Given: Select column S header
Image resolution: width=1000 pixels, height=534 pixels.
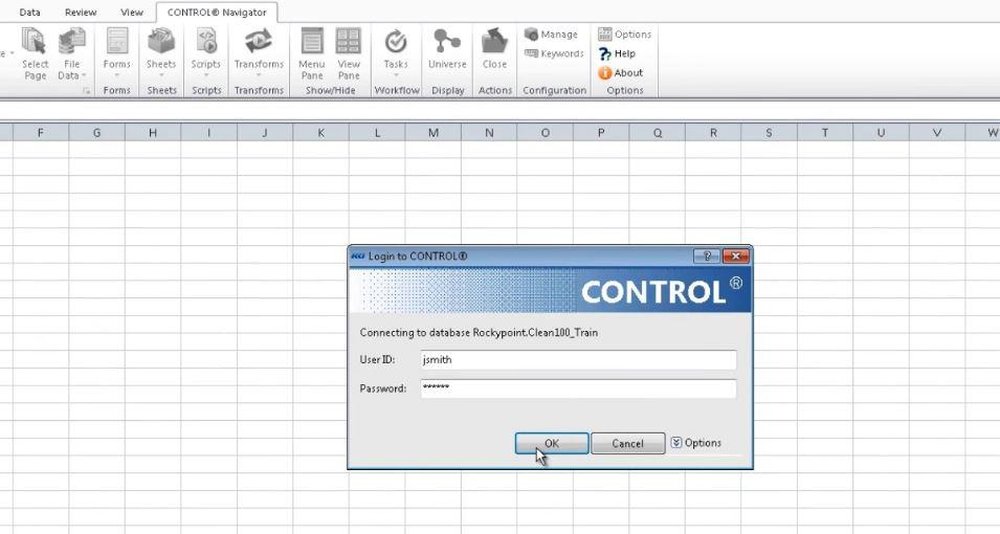Looking at the screenshot, I should click(x=769, y=133).
